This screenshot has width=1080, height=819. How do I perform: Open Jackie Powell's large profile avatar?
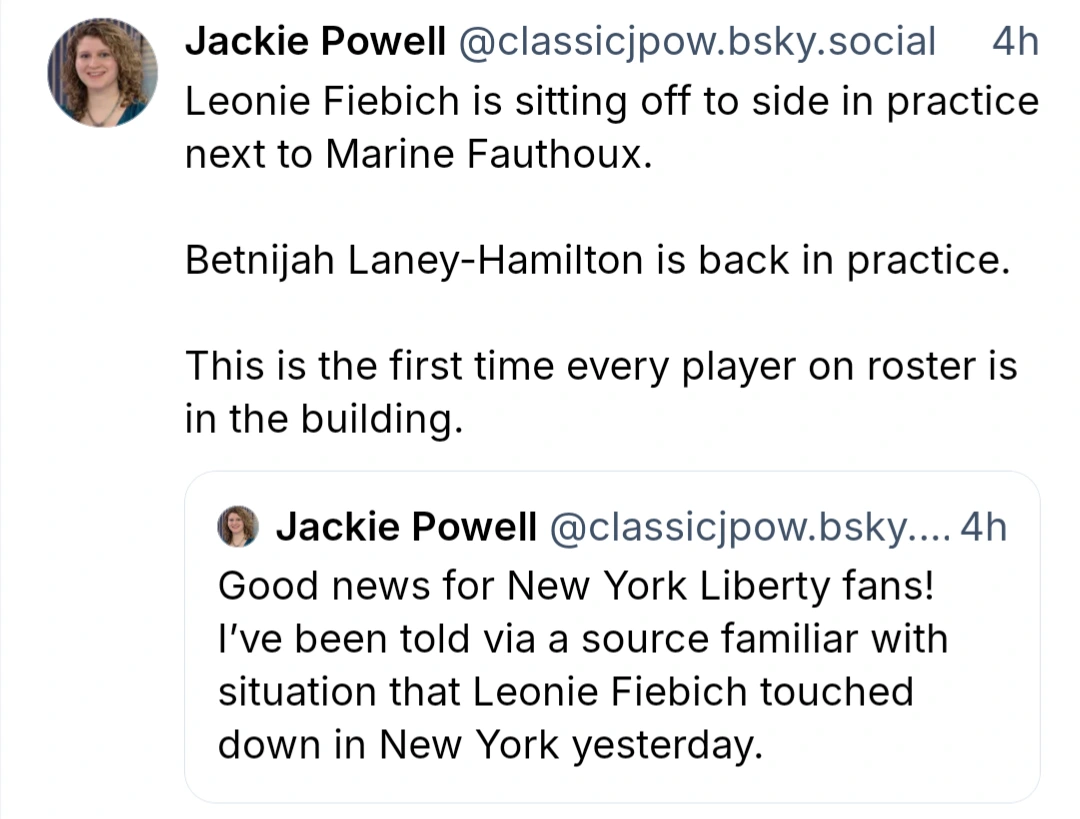[103, 72]
